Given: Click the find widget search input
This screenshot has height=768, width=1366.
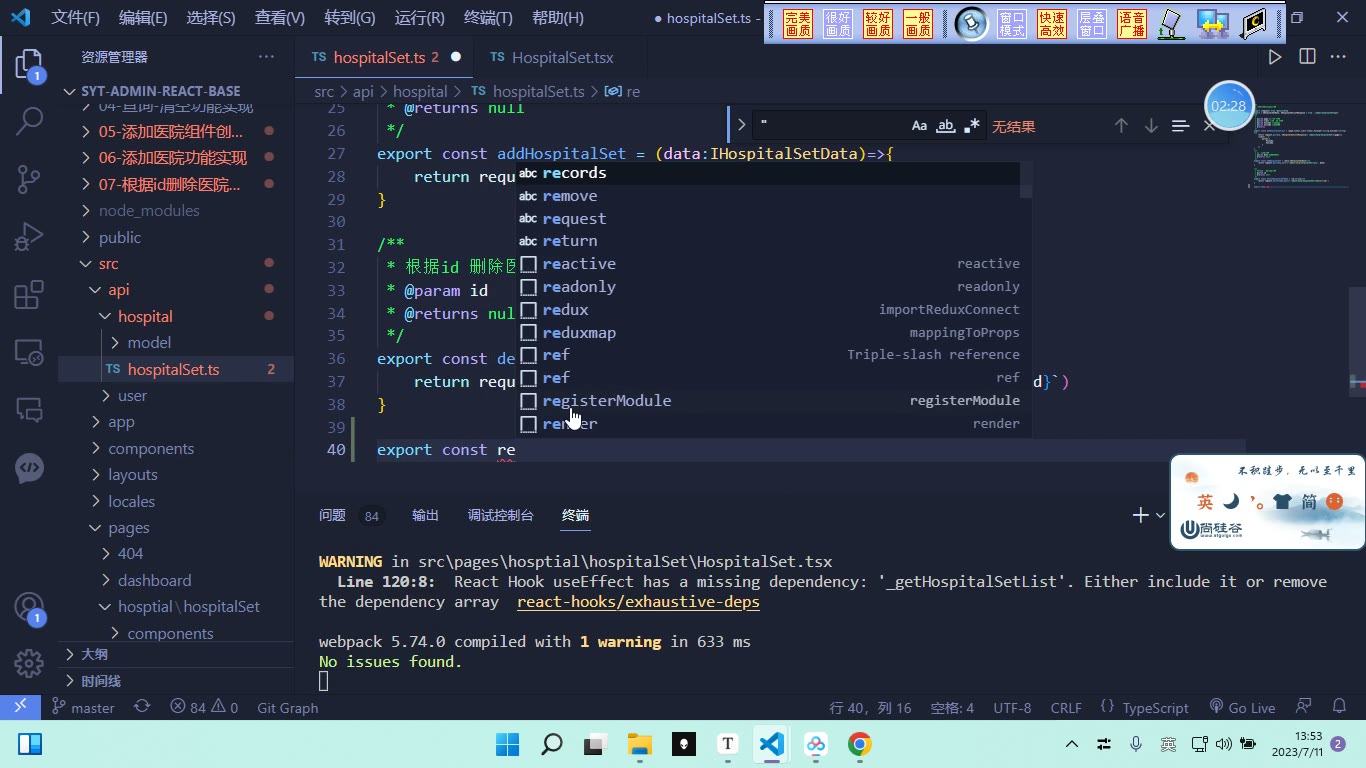Looking at the screenshot, I should [x=829, y=126].
